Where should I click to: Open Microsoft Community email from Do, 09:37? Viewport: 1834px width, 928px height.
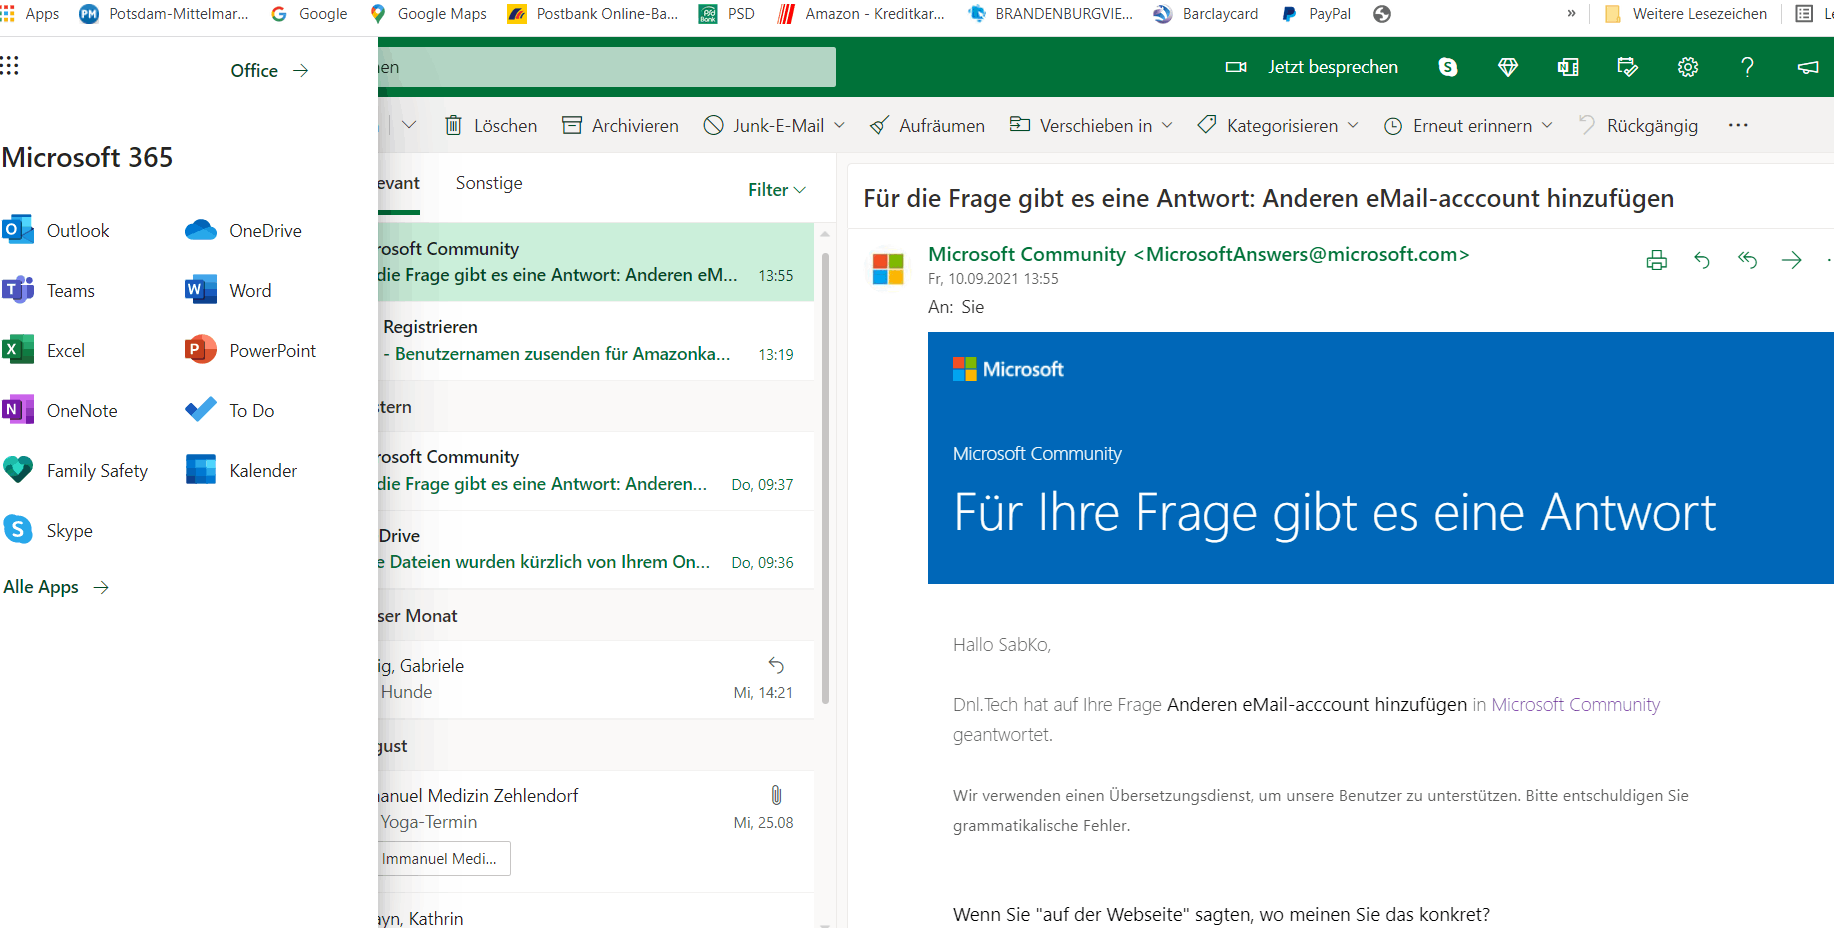click(x=596, y=470)
